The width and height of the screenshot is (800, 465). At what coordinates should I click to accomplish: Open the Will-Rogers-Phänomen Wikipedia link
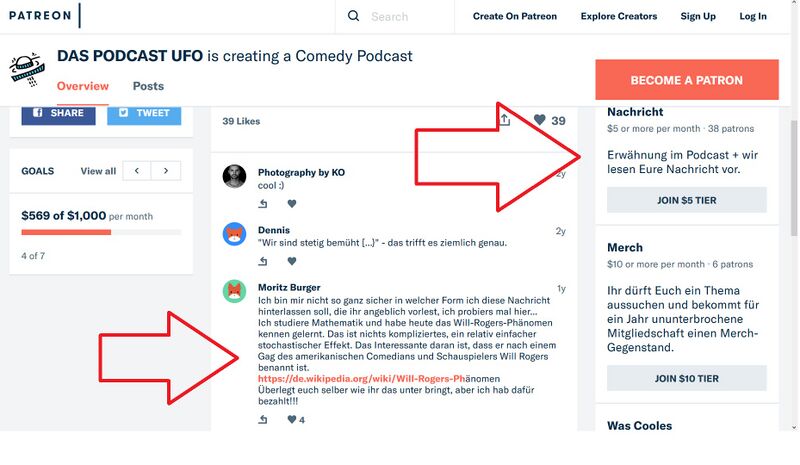[x=379, y=379]
